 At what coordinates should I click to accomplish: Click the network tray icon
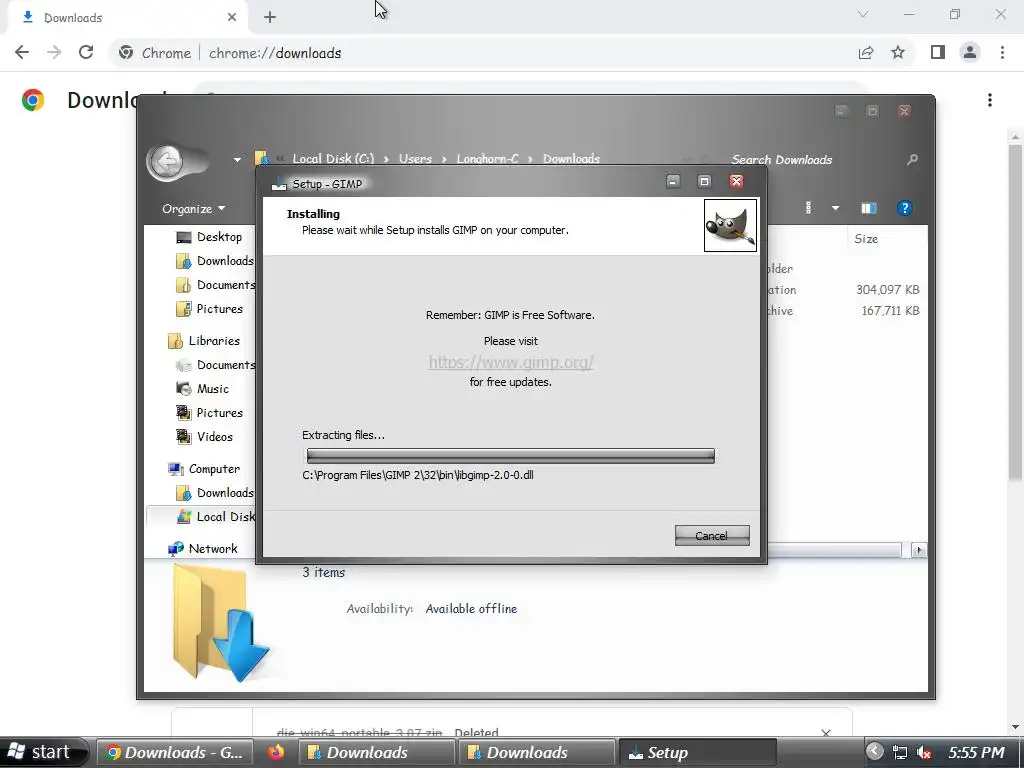[x=900, y=753]
